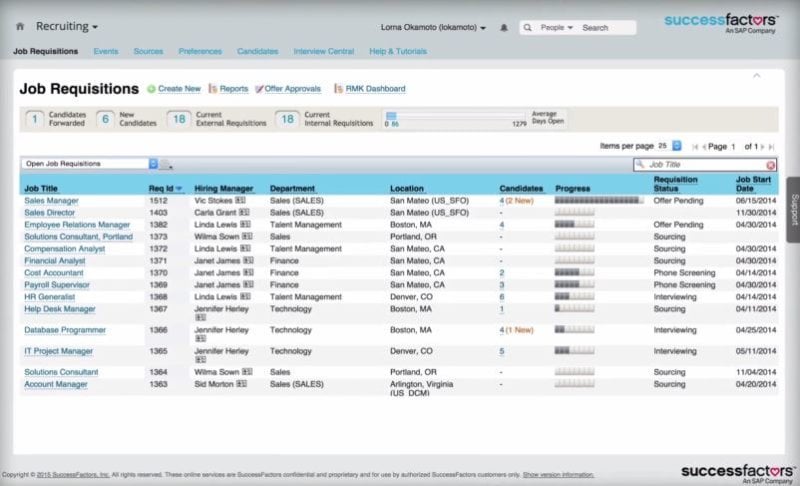Open Wilma Sown card icon in row 1364
Viewport: 800px width, 486px height.
247,372
